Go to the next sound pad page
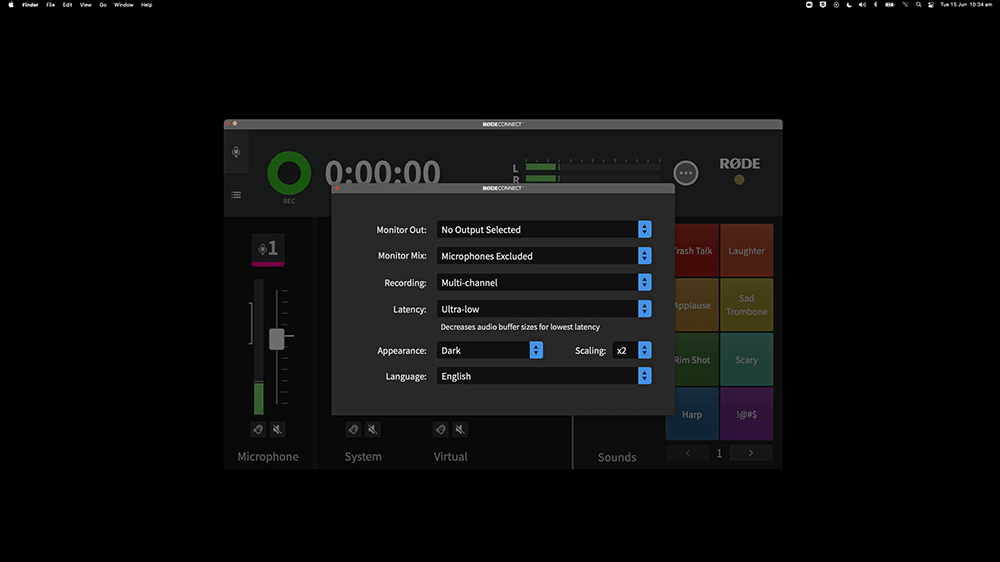 click(751, 453)
